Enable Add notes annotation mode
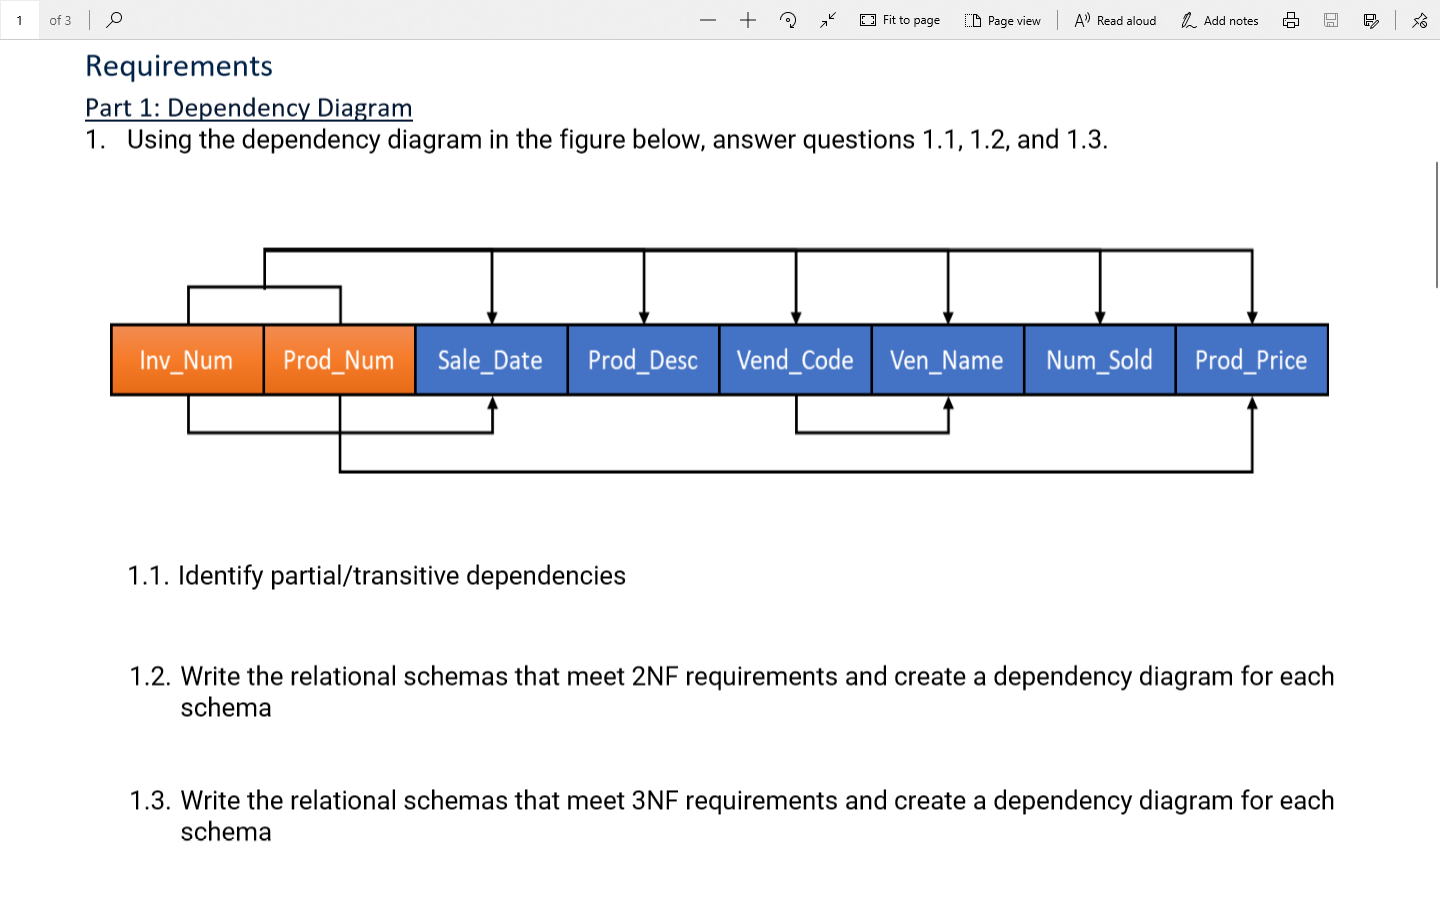The image size is (1440, 900). [x=1219, y=20]
